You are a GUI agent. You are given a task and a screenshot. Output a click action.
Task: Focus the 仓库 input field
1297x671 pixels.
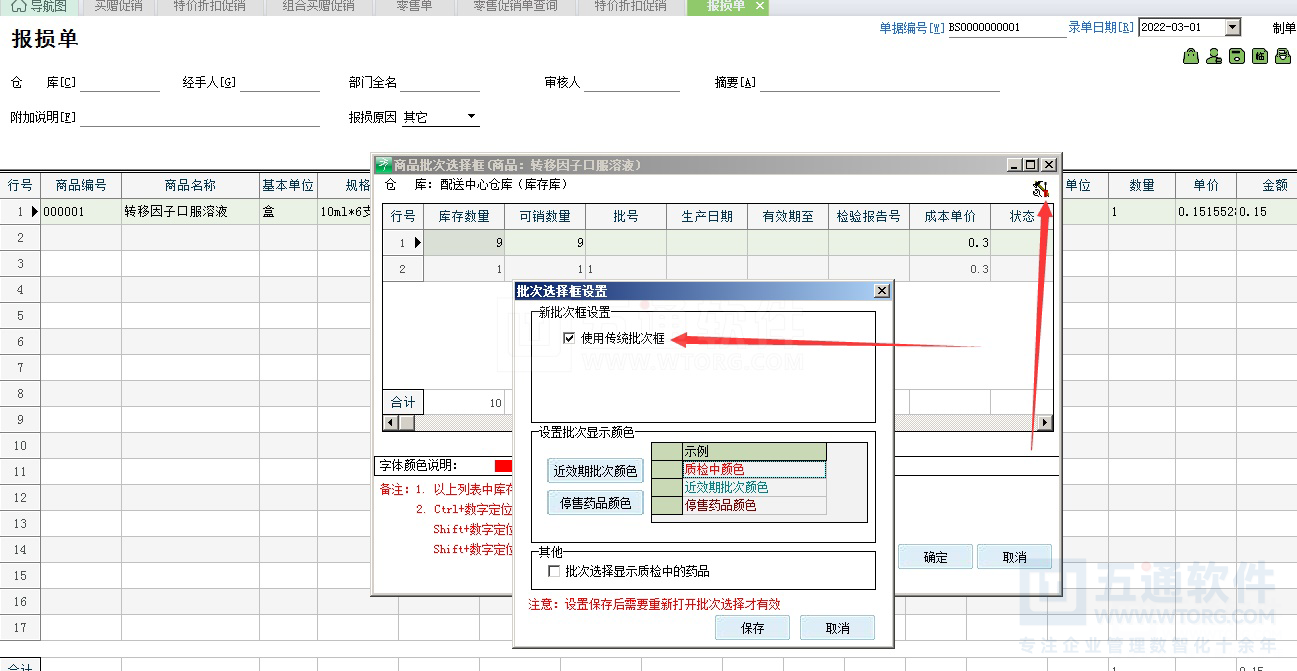click(120, 82)
